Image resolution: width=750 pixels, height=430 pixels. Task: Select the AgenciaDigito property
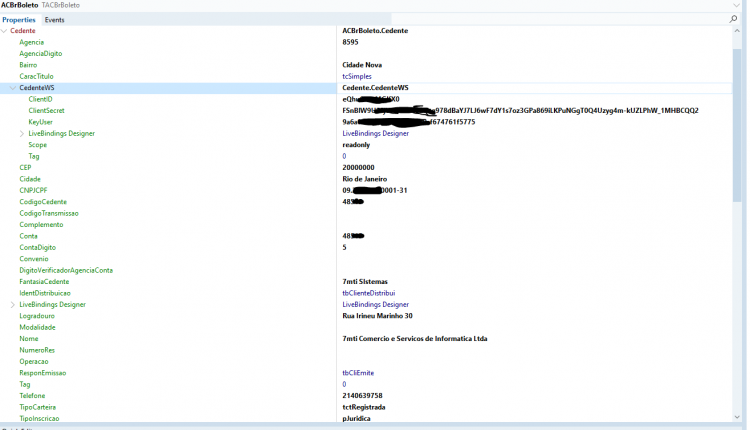(41, 54)
